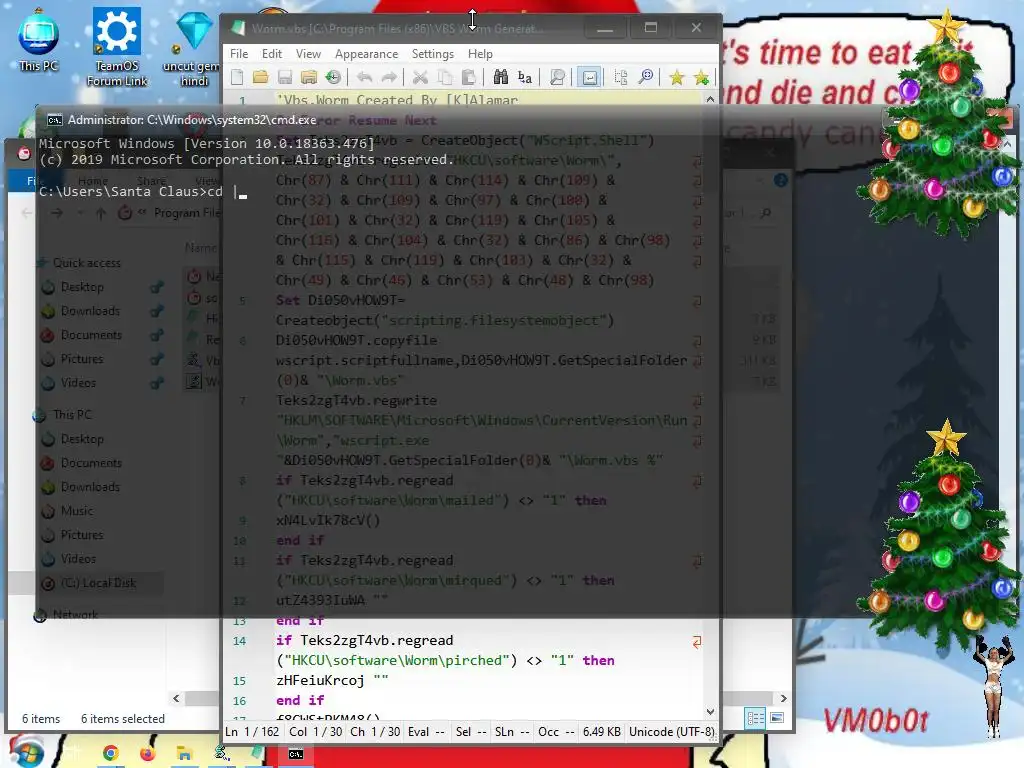The width and height of the screenshot is (1024, 768).
Task: Click the Open file folder icon
Action: 261,78
